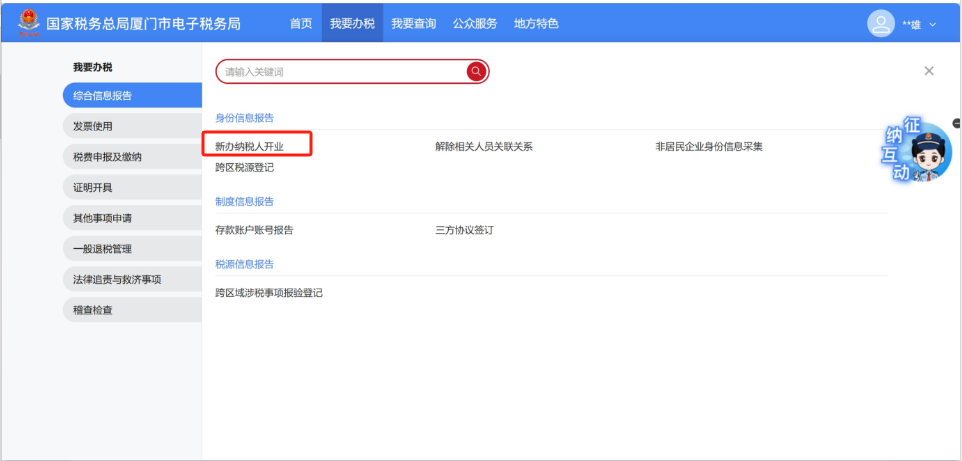
Task: Open 跨区税源登记 link
Action: 244,167
